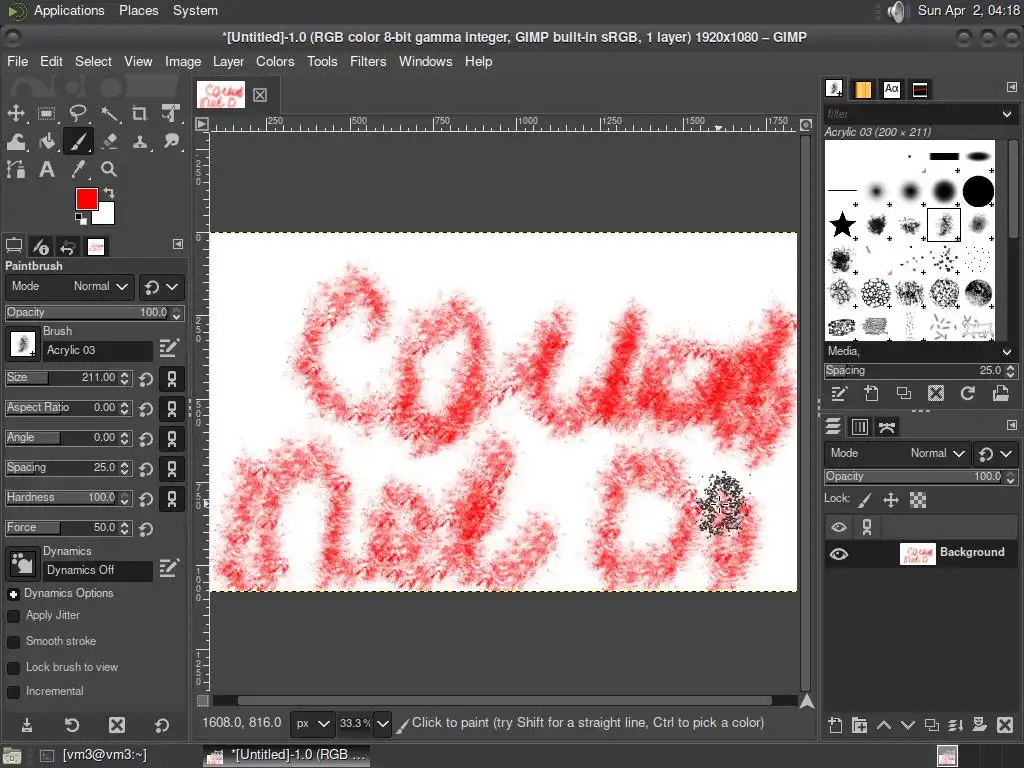Switch to the Patterns tab in right dock
Viewport: 1024px width, 768px height.
click(863, 89)
